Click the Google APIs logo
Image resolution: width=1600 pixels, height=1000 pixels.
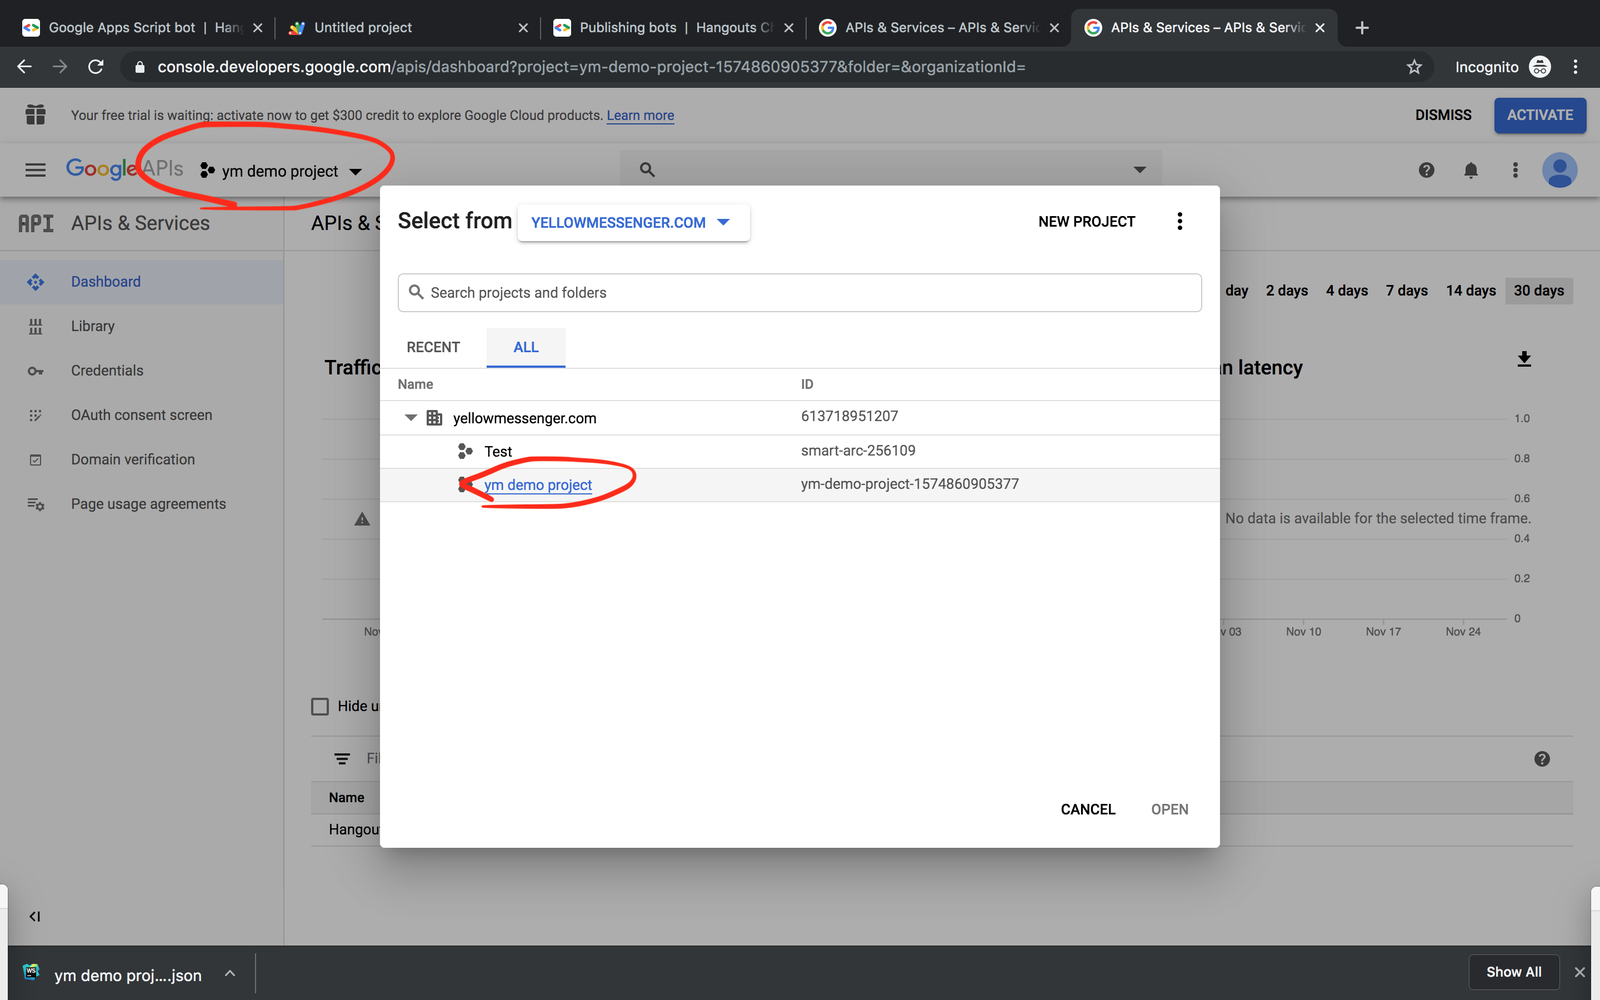124,169
